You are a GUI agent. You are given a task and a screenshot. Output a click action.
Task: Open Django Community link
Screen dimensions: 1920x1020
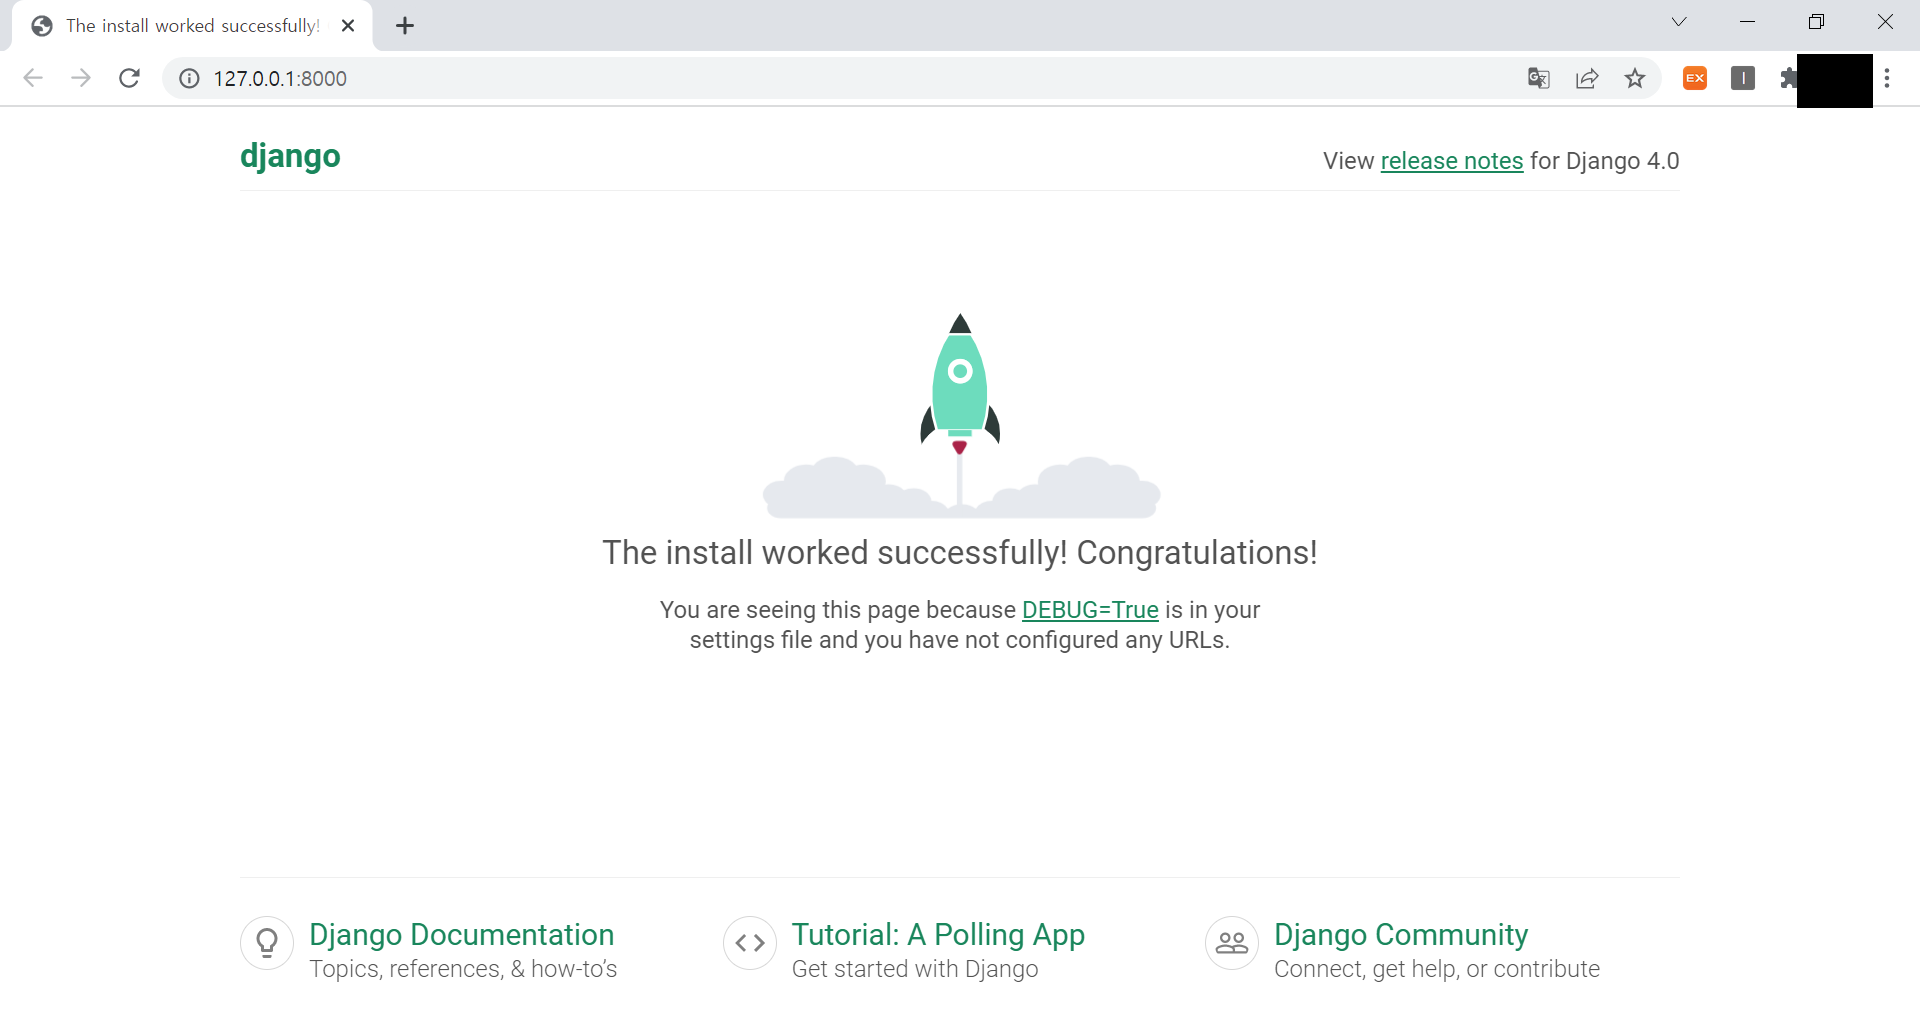[1401, 934]
